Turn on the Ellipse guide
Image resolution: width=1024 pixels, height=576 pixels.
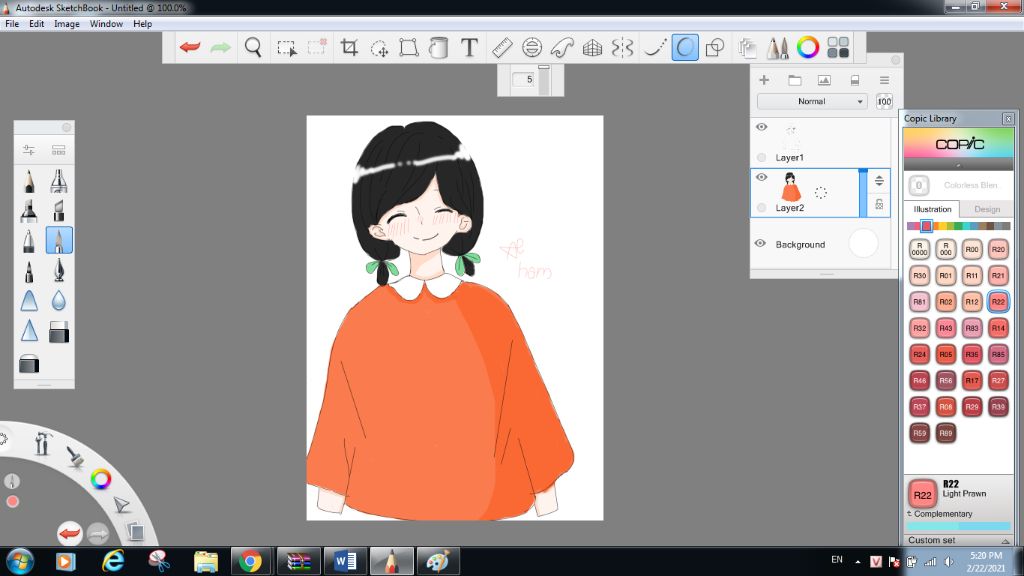[532, 48]
